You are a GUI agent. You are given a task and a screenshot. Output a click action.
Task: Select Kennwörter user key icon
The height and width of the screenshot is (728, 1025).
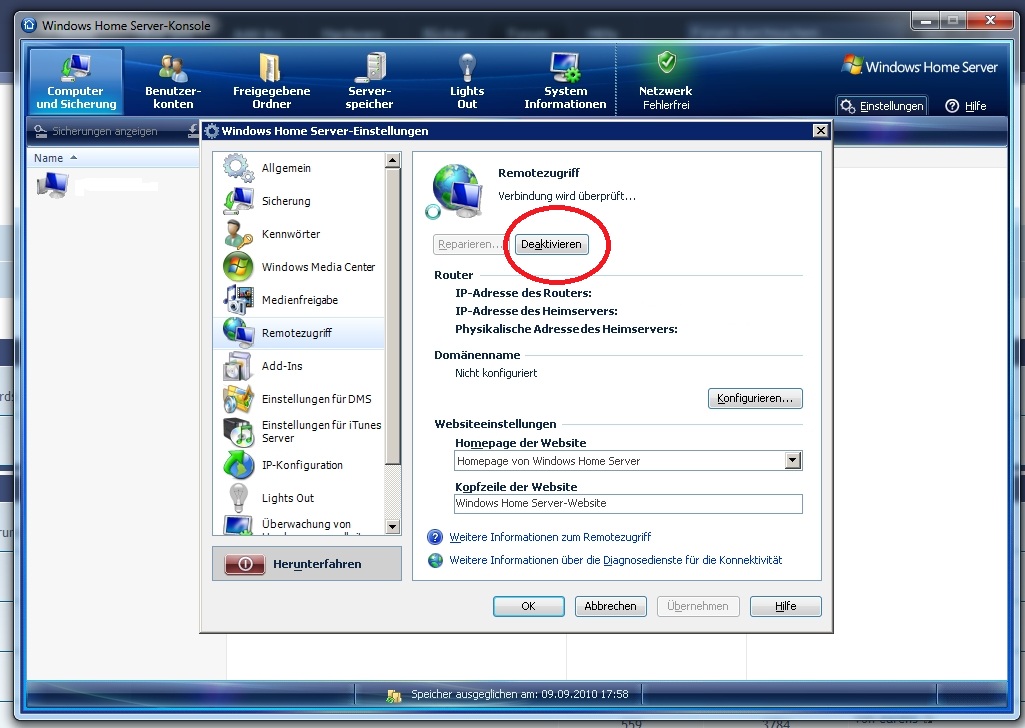tap(239, 234)
